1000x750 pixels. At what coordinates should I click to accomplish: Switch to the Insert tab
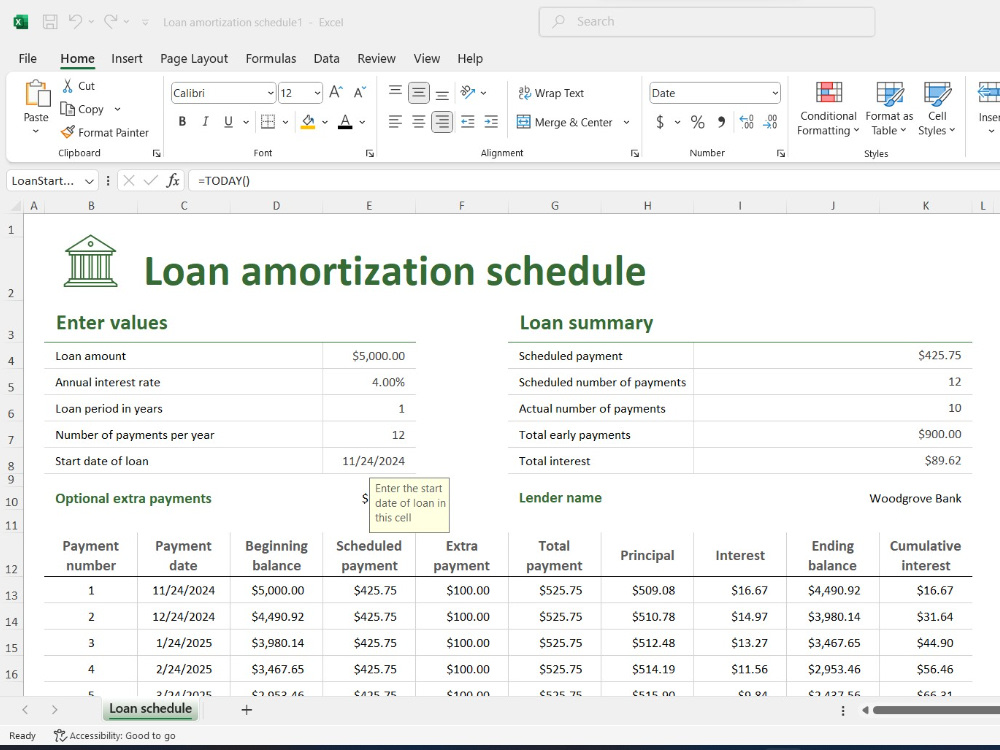(127, 59)
